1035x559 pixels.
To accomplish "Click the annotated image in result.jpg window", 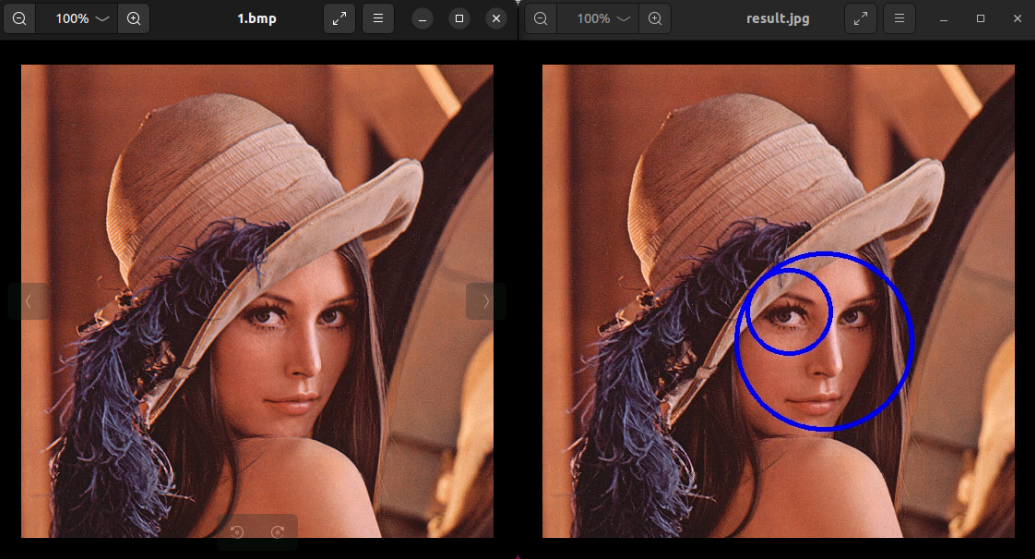I will 778,301.
